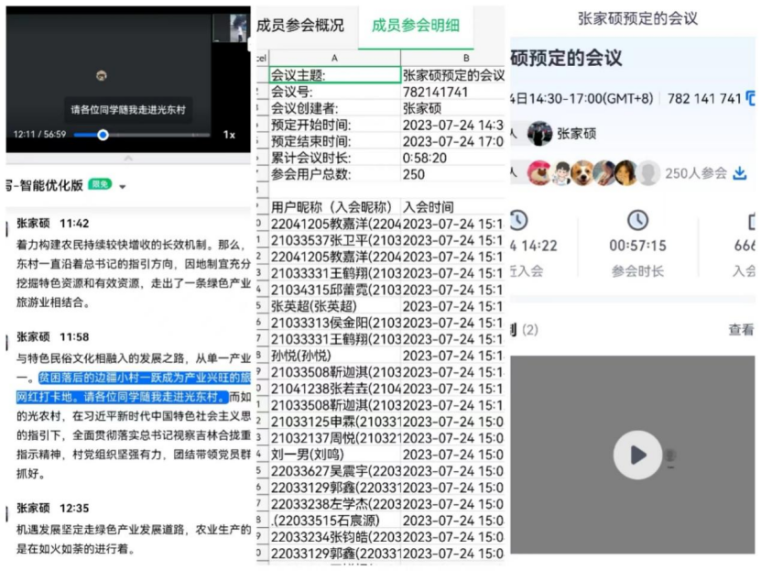The height and width of the screenshot is (571, 761).
Task: Open the speaker camera thumbnail in video
Action: pyautogui.click(x=238, y=28)
